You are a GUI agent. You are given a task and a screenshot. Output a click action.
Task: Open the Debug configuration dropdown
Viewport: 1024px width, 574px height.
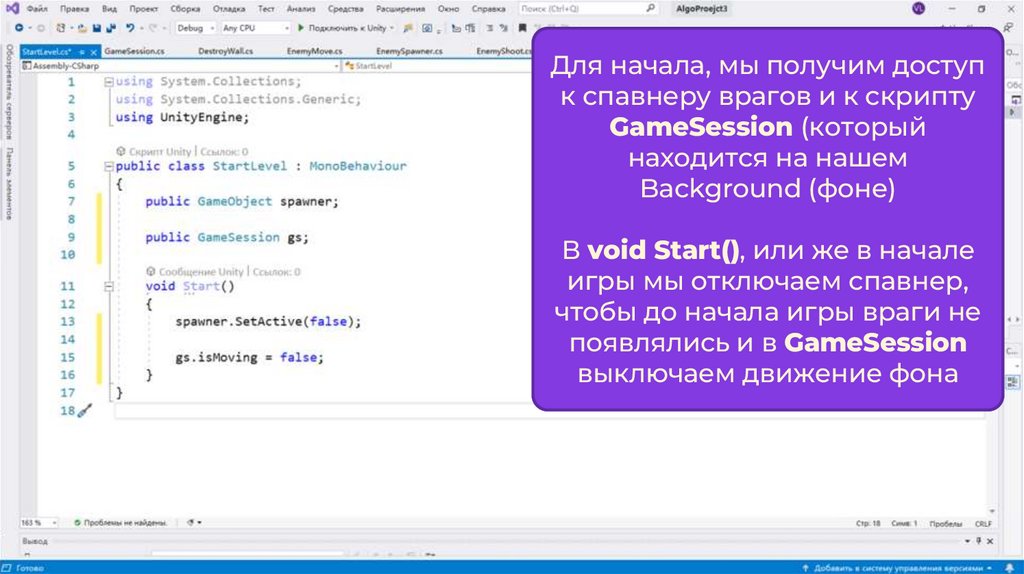pos(195,28)
